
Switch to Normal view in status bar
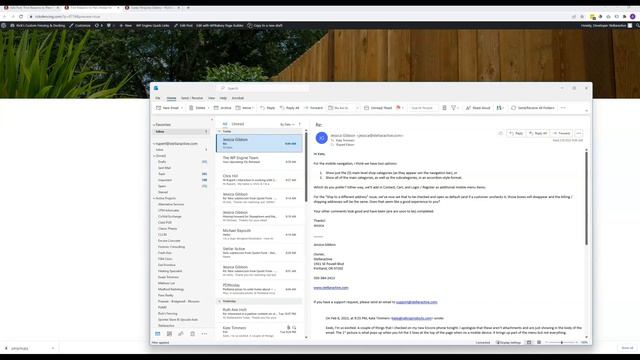529,342
